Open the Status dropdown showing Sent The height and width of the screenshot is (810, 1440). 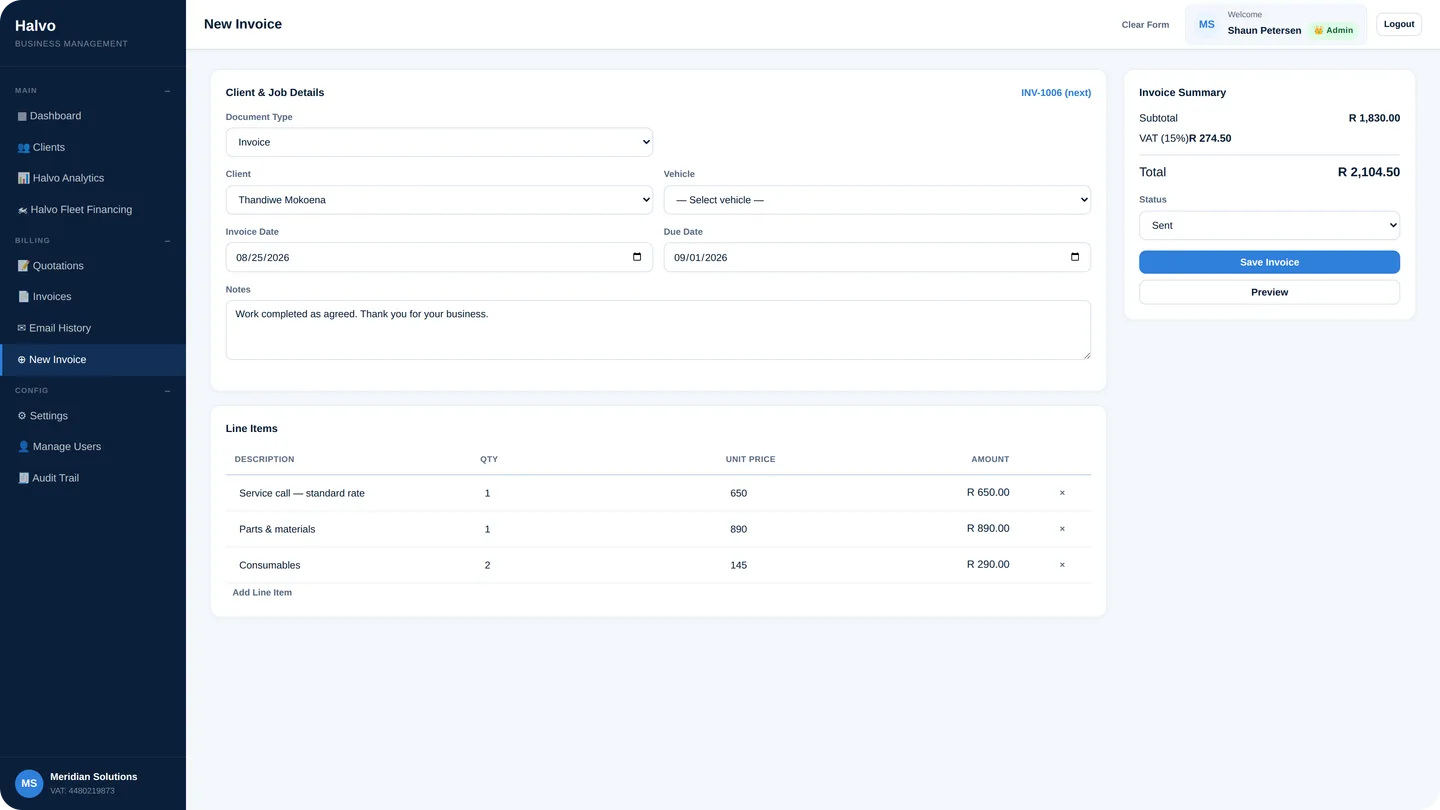point(1269,225)
